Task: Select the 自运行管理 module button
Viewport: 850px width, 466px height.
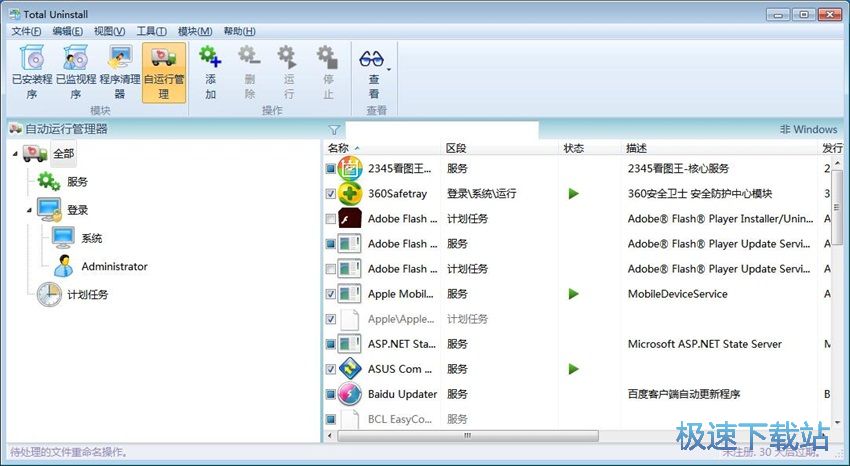Action: point(164,73)
